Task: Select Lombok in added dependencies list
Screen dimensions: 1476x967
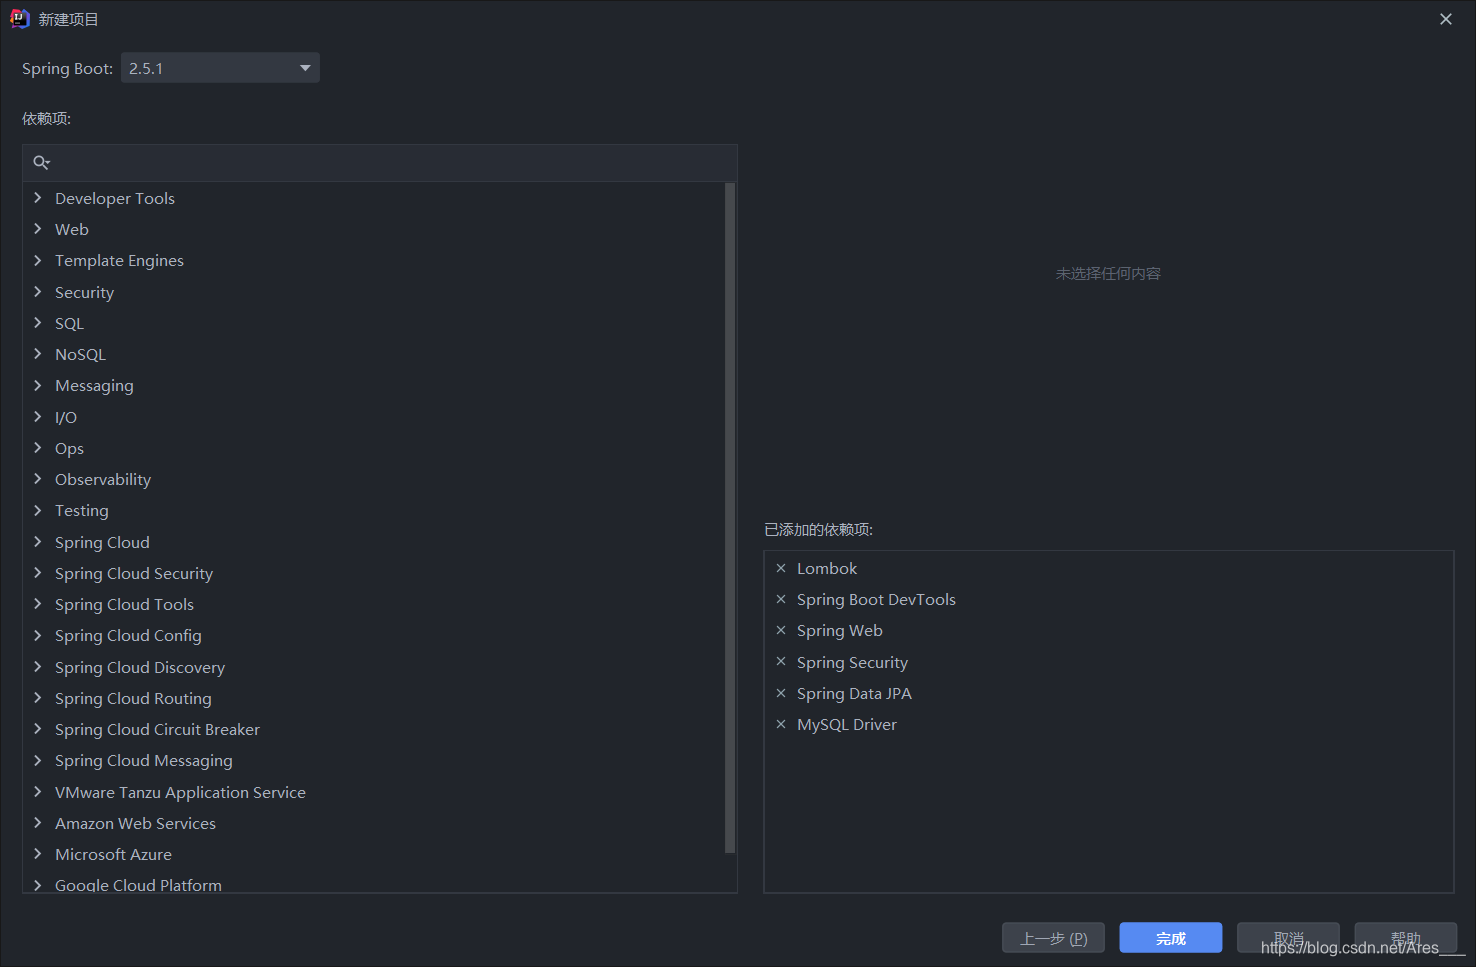Action: click(827, 568)
